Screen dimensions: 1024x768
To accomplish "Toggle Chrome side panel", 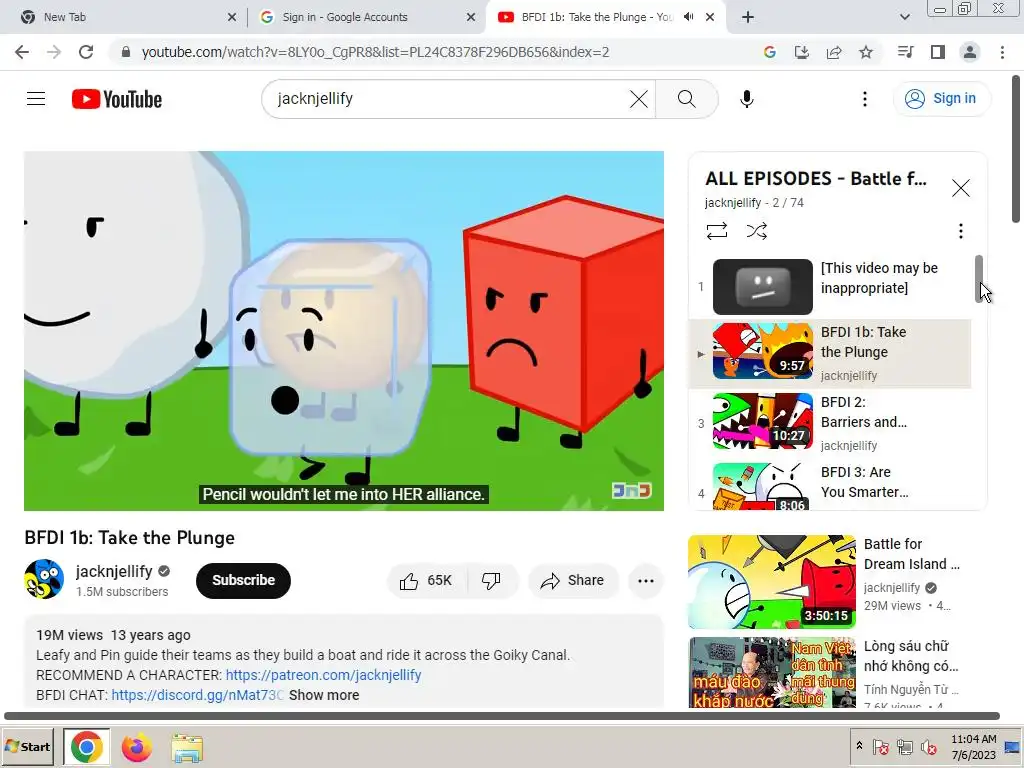I will pos(938,52).
